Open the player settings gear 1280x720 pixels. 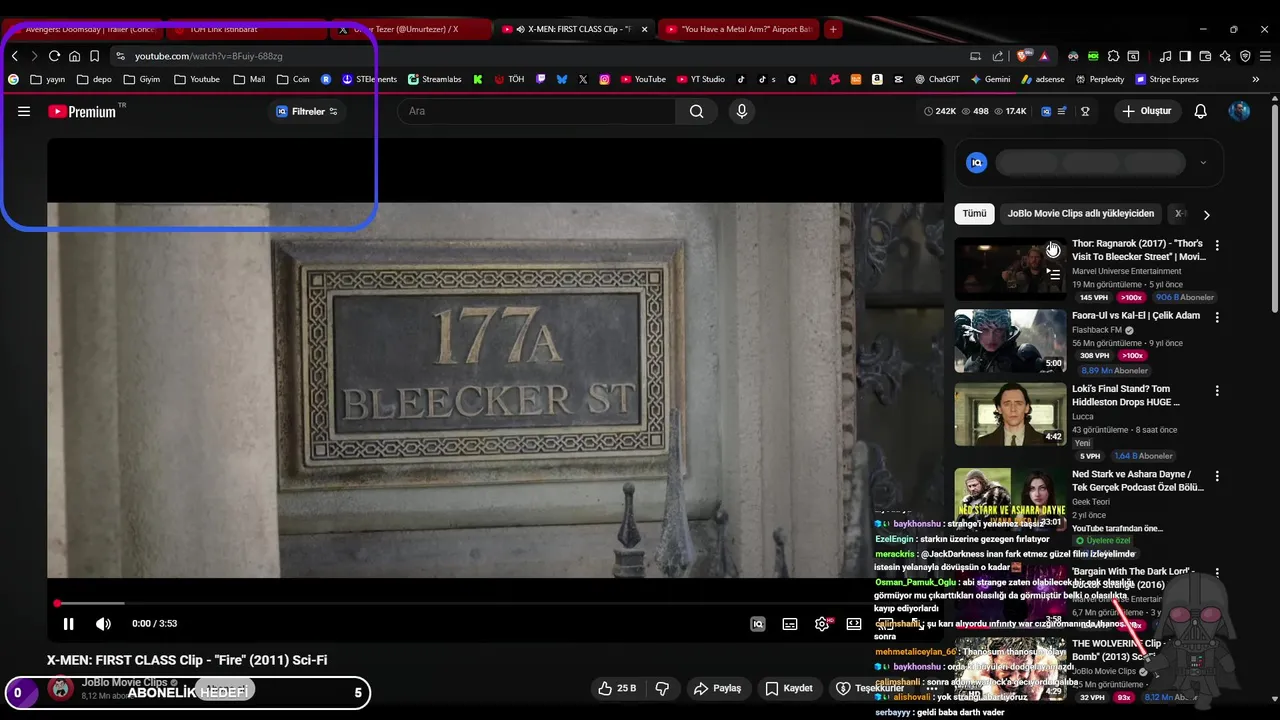click(x=822, y=624)
